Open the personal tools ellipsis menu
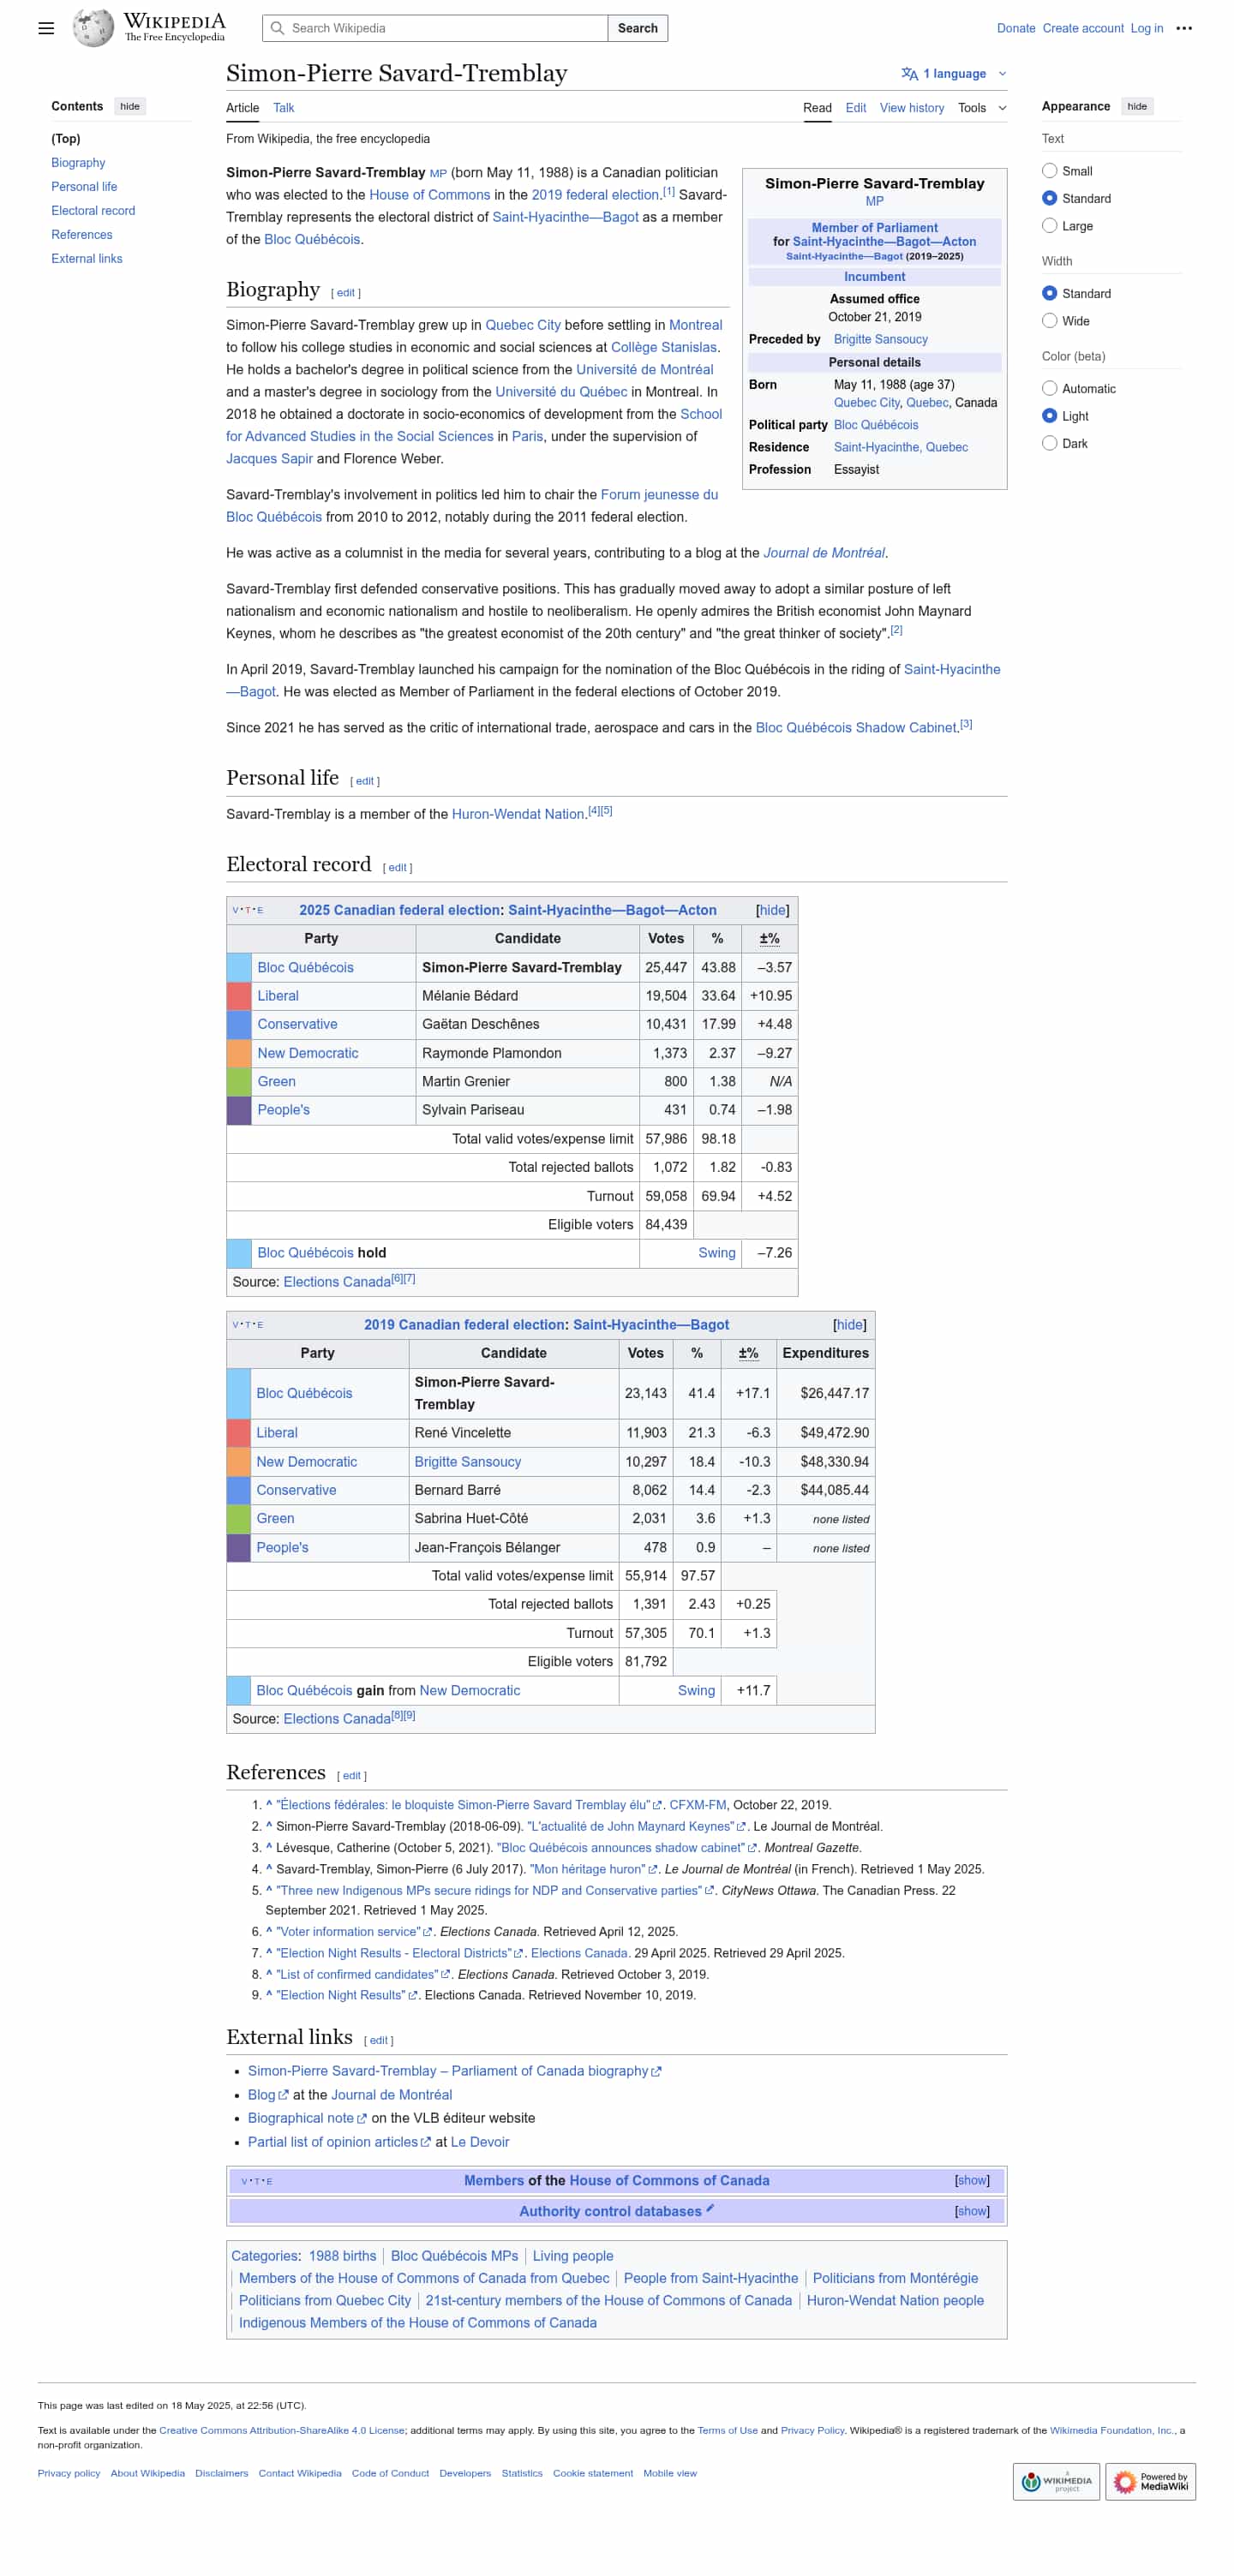Viewport: 1234px width, 2576px height. [1184, 28]
